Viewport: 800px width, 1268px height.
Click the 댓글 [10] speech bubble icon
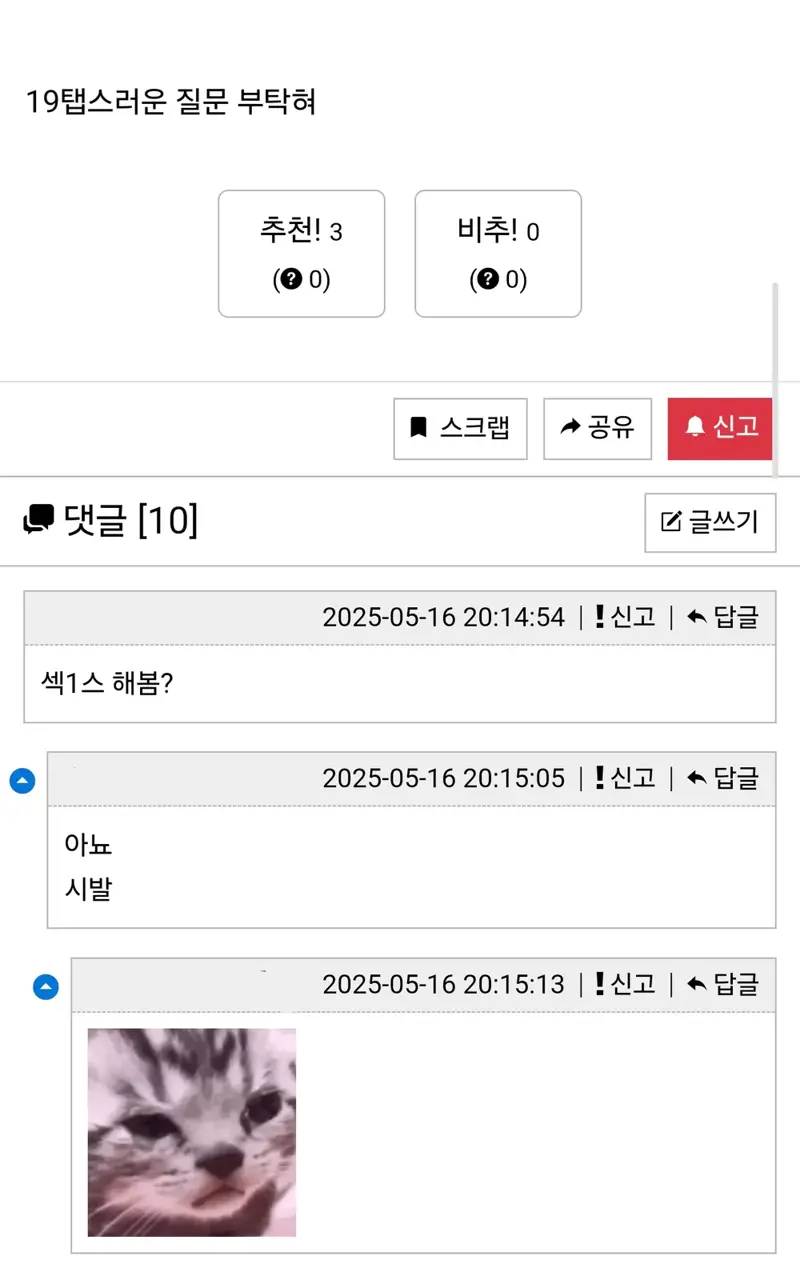coord(39,520)
